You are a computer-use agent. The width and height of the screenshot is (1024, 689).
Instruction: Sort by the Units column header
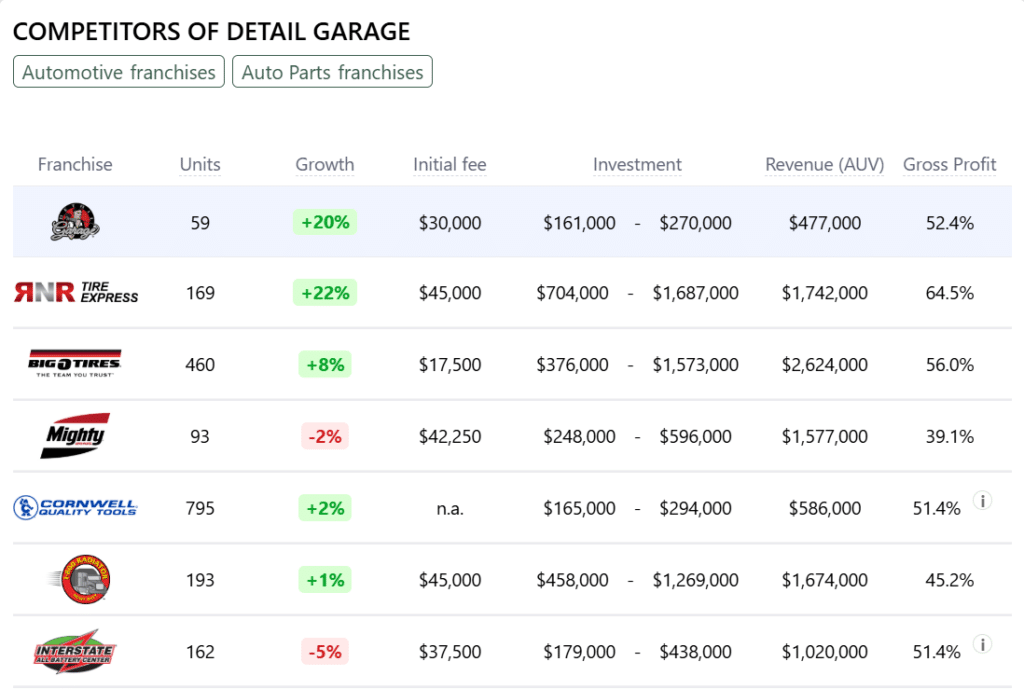(200, 165)
